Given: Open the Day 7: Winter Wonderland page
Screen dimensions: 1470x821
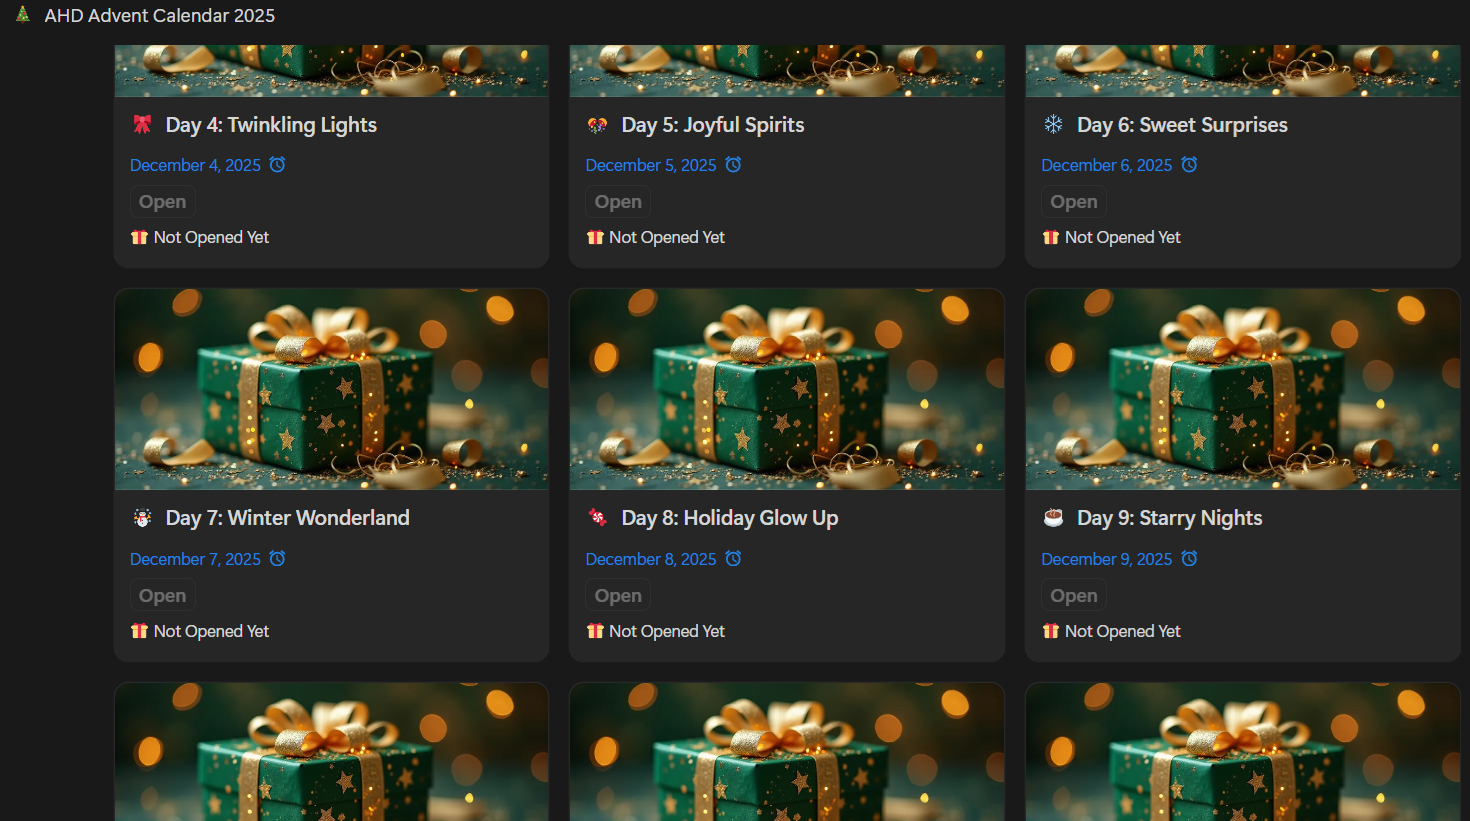Looking at the screenshot, I should (x=287, y=518).
